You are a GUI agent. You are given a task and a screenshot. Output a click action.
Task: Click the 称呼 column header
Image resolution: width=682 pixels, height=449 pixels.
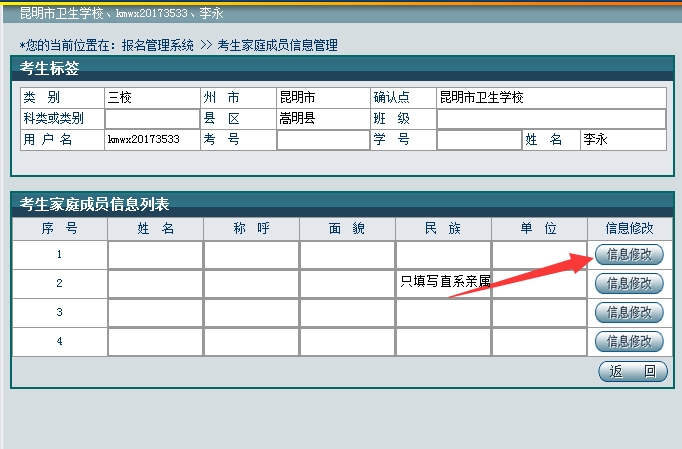(x=251, y=228)
